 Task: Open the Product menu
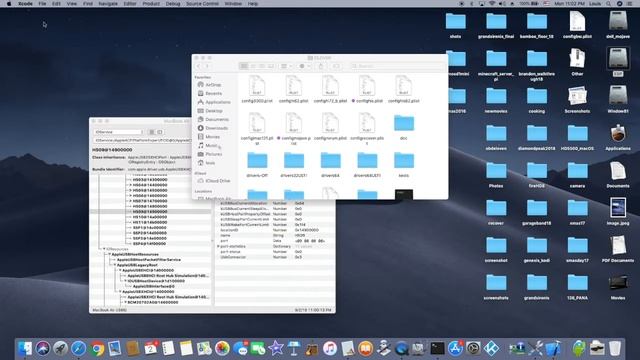(x=151, y=4)
